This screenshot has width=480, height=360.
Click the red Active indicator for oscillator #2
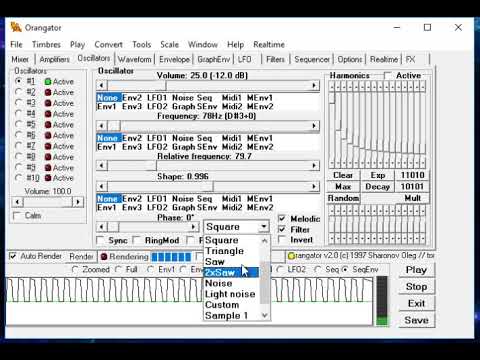coord(48,92)
